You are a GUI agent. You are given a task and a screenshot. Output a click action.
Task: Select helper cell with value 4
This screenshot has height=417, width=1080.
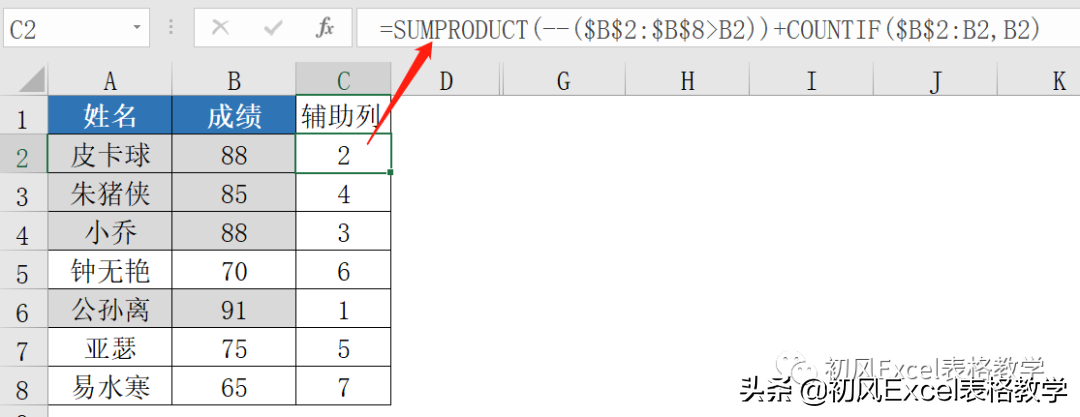pos(344,192)
